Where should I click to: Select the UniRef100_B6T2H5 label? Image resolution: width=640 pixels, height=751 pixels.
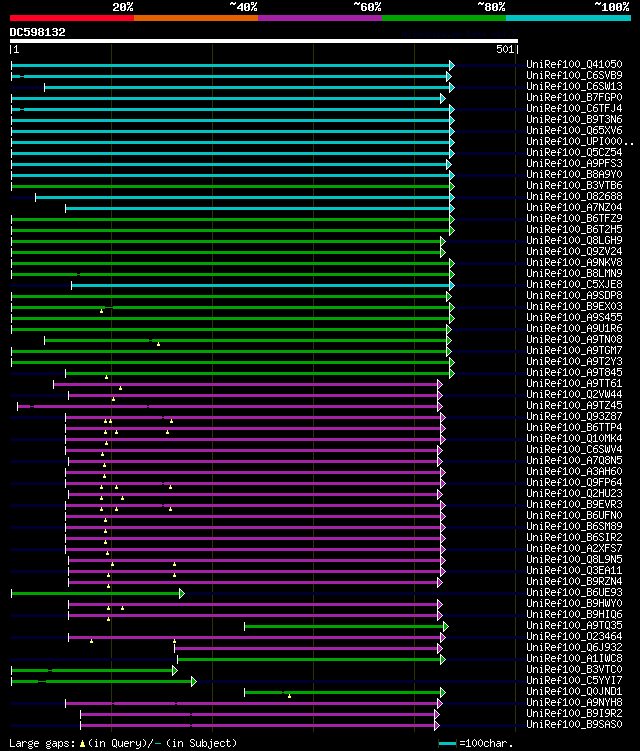click(574, 229)
